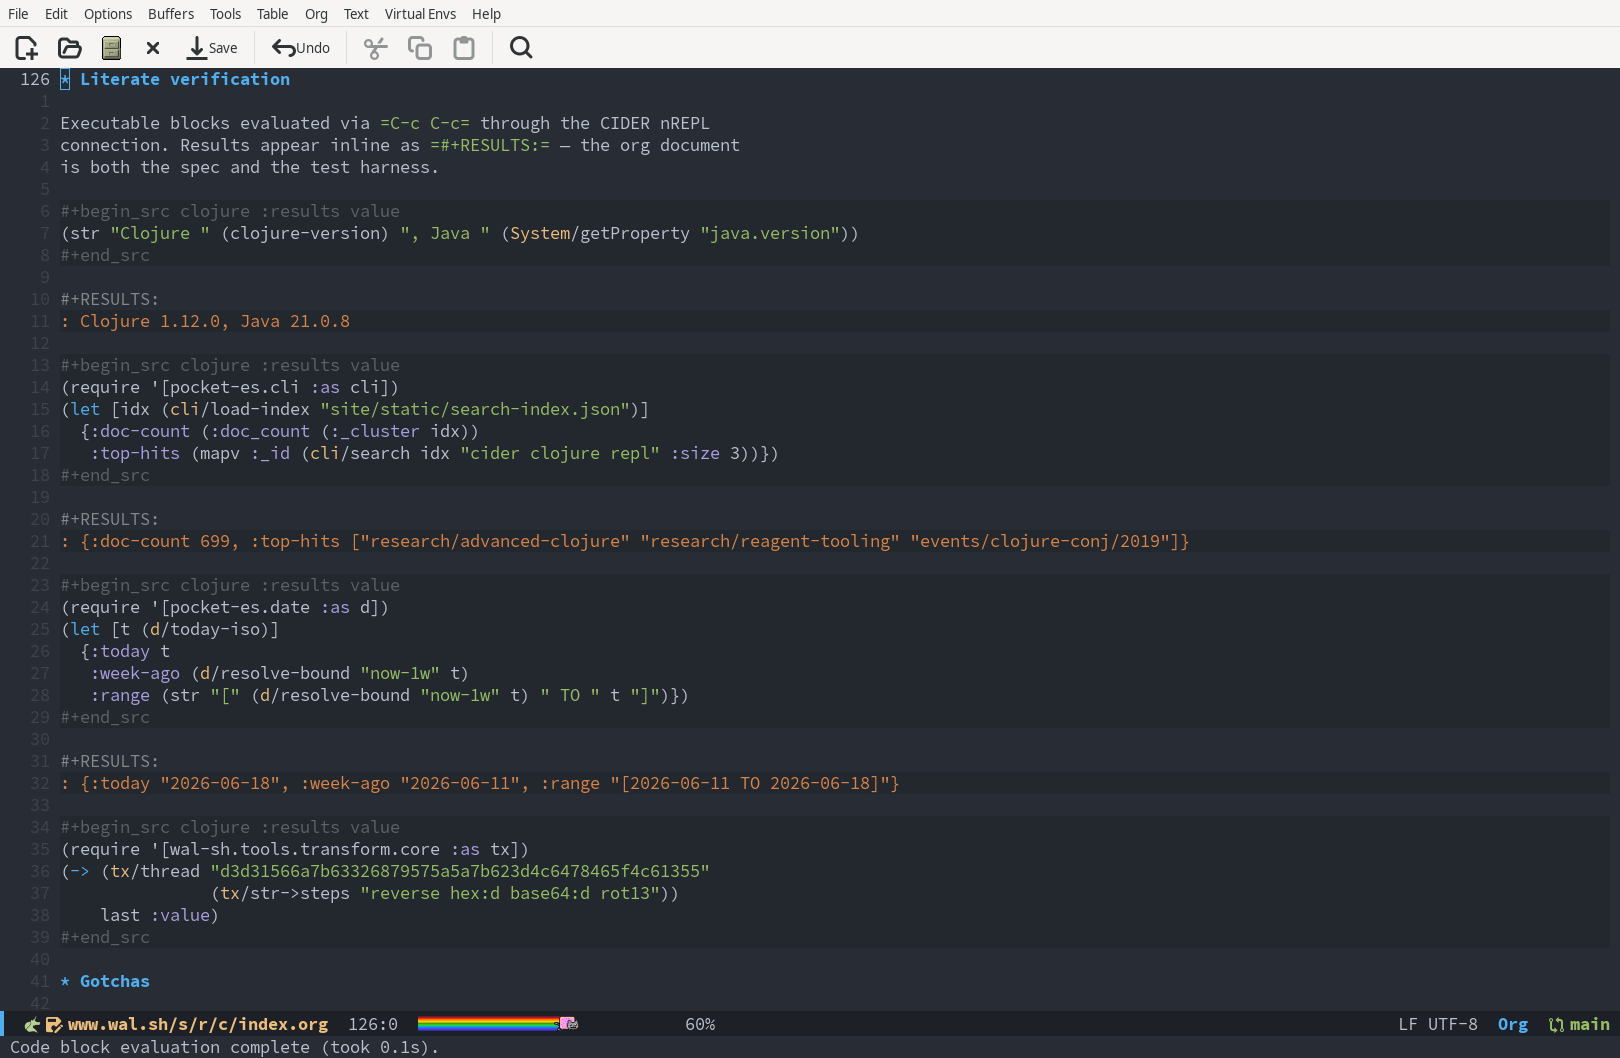The width and height of the screenshot is (1620, 1058).
Task: Click the New File toolbar icon
Action: tap(27, 48)
